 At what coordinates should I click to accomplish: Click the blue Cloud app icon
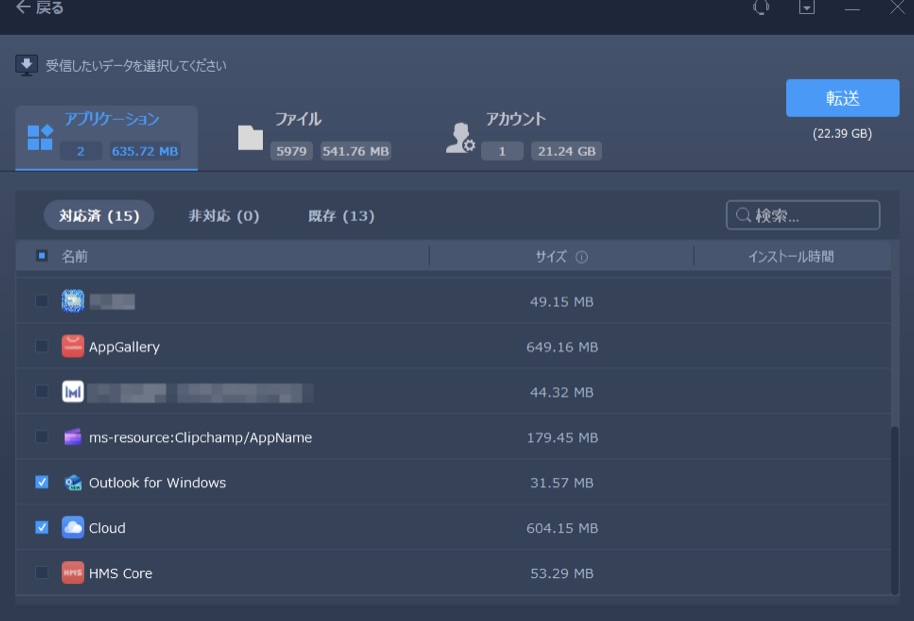(x=72, y=528)
